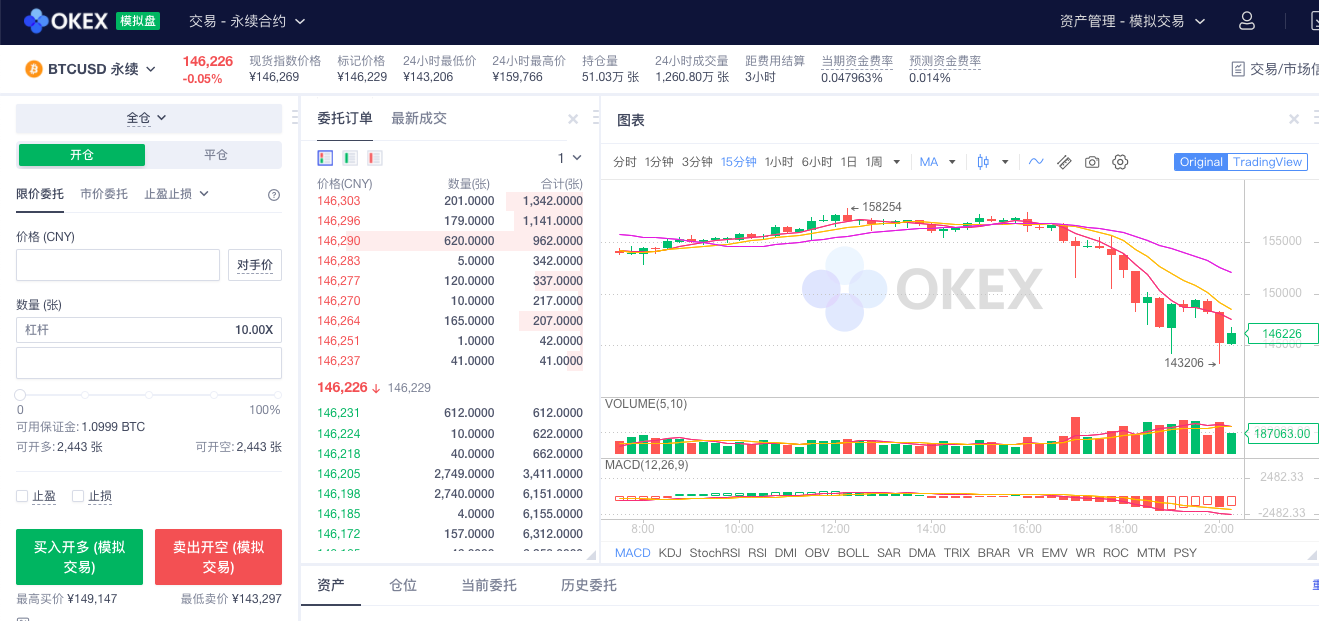
Task: Select the 1小时 chart interval
Action: click(779, 162)
